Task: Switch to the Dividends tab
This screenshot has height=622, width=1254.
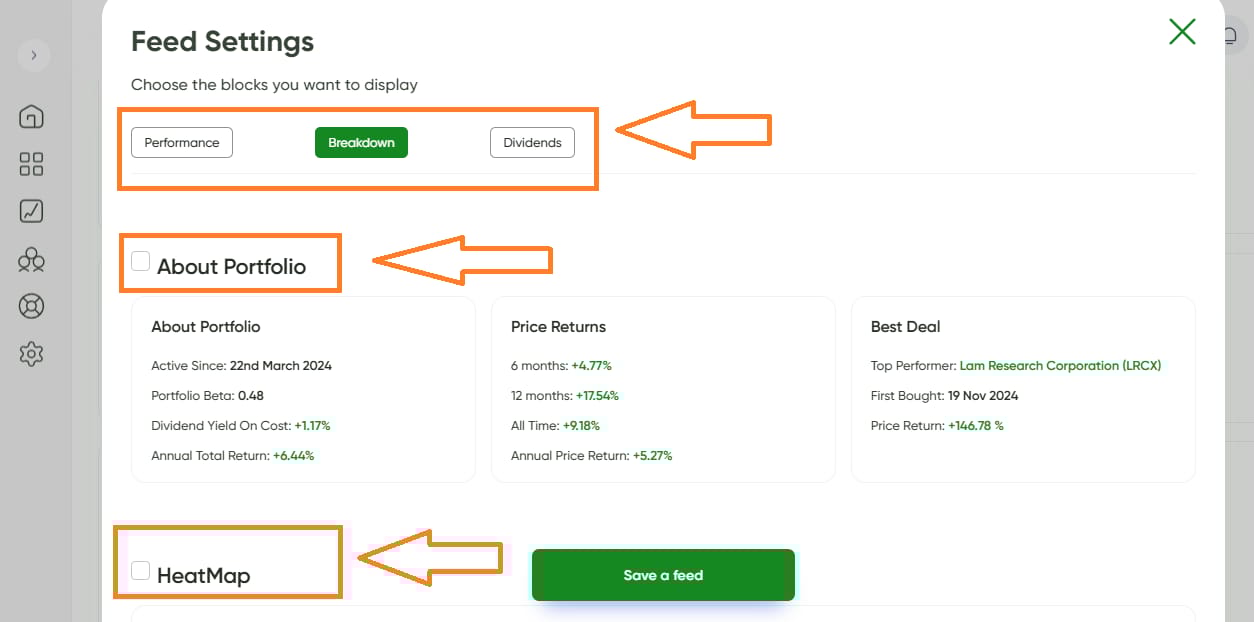Action: point(532,143)
